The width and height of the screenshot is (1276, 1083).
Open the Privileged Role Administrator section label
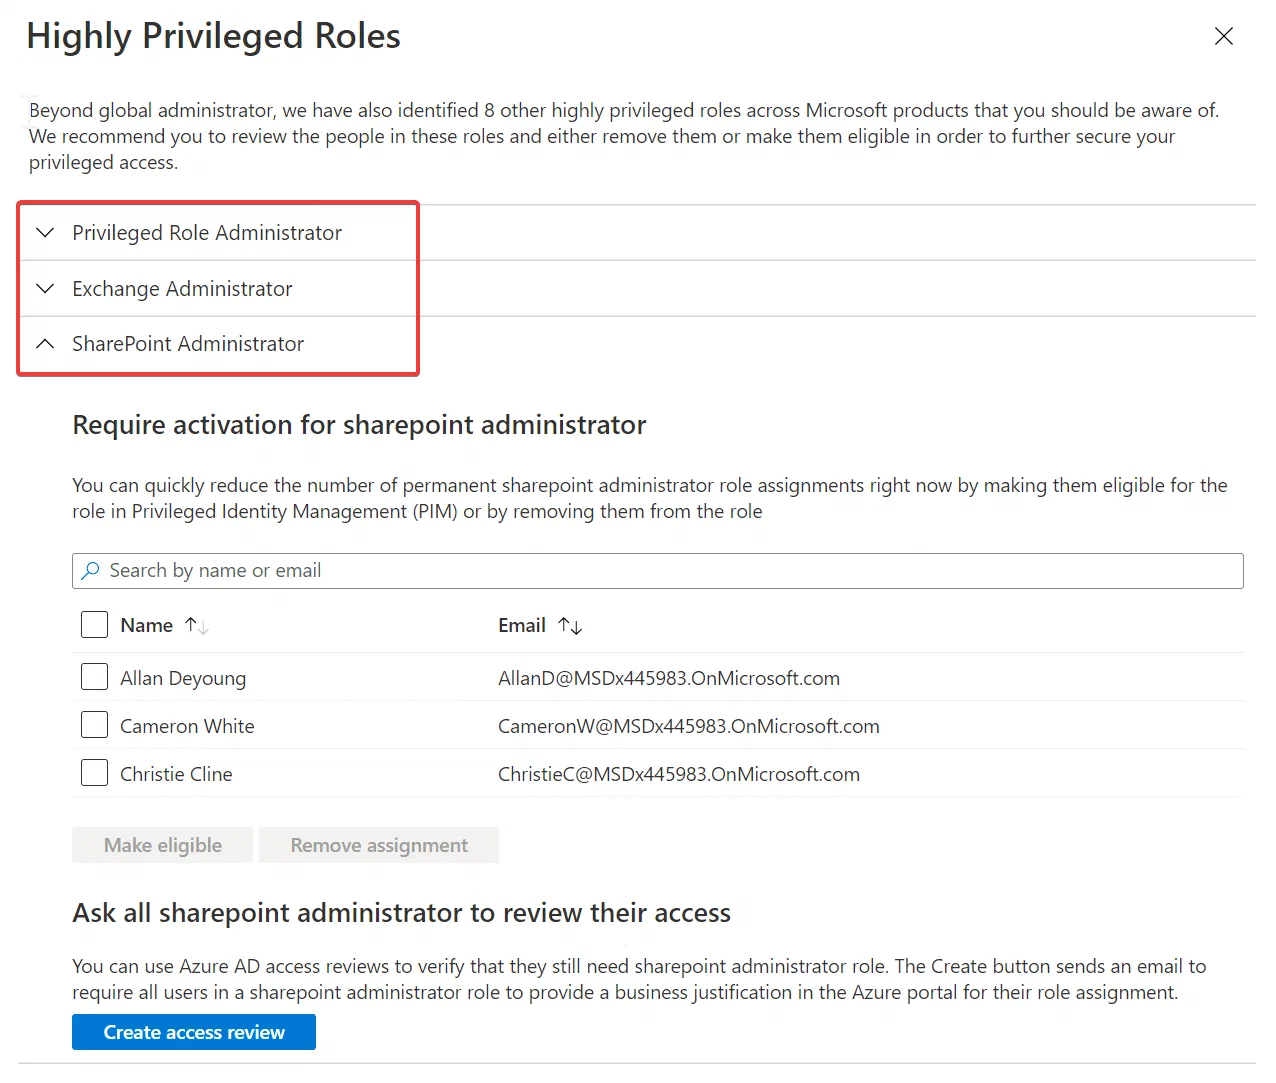pos(207,233)
